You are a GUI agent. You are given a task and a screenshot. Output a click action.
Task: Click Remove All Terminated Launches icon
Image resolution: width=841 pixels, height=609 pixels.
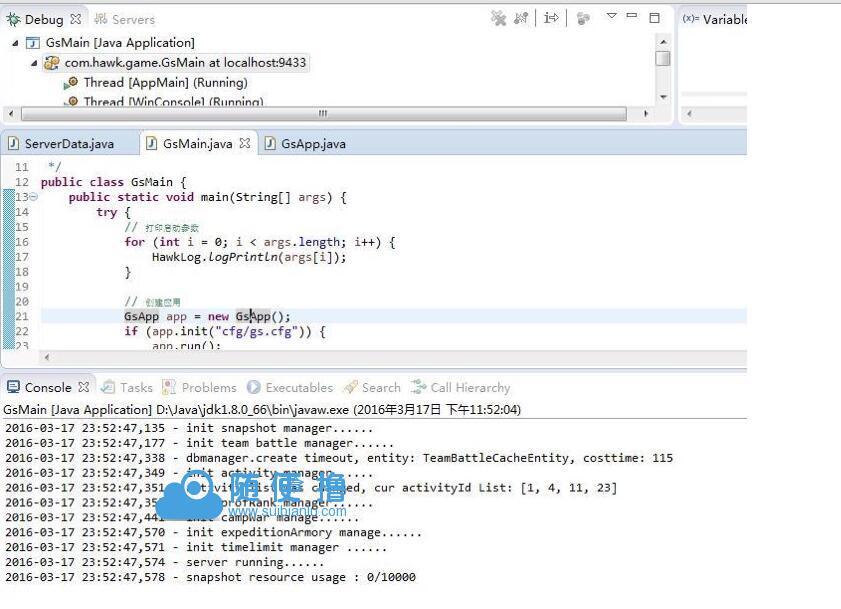click(x=498, y=18)
